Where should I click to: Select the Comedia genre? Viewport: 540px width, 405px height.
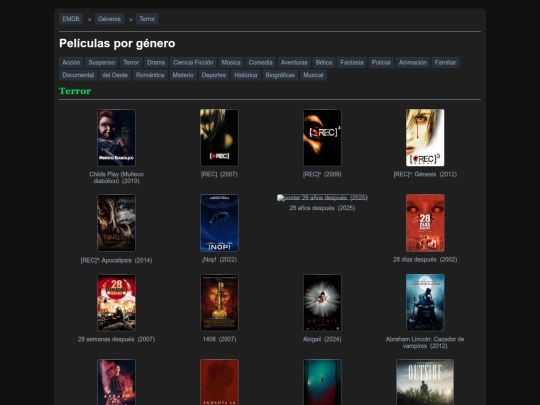click(x=260, y=62)
